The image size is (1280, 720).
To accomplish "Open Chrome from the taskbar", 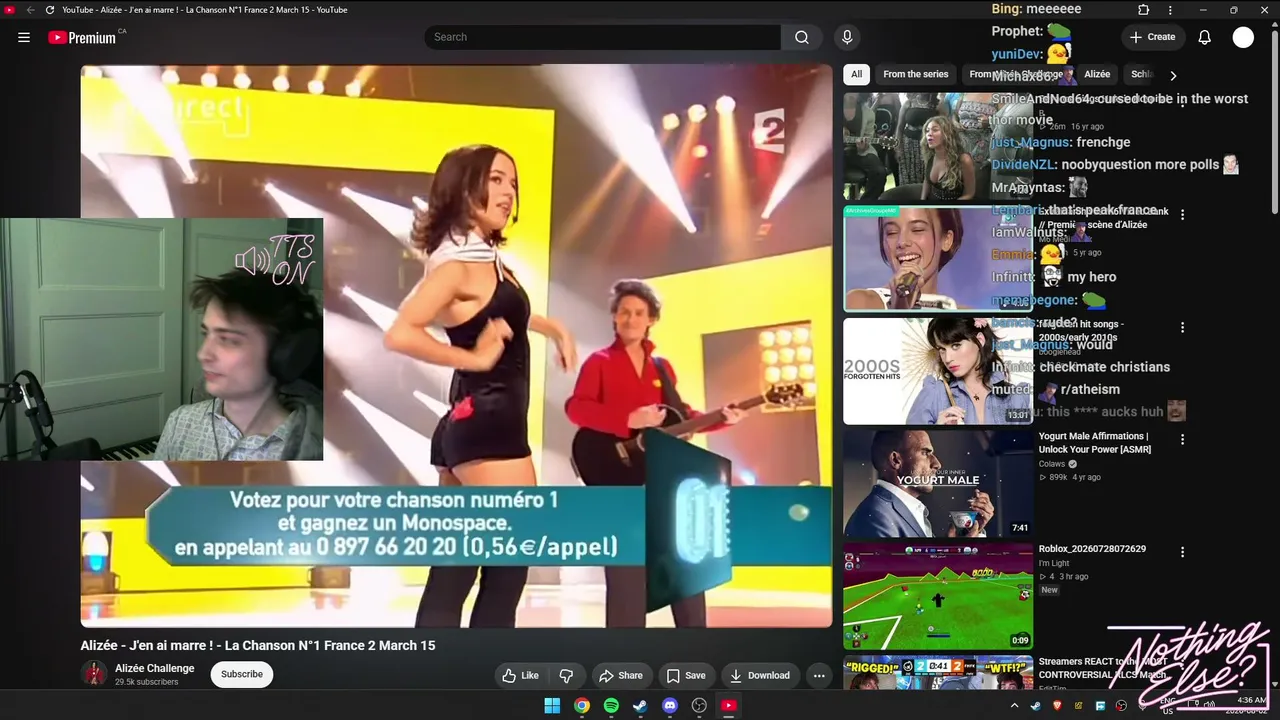I will 582,705.
